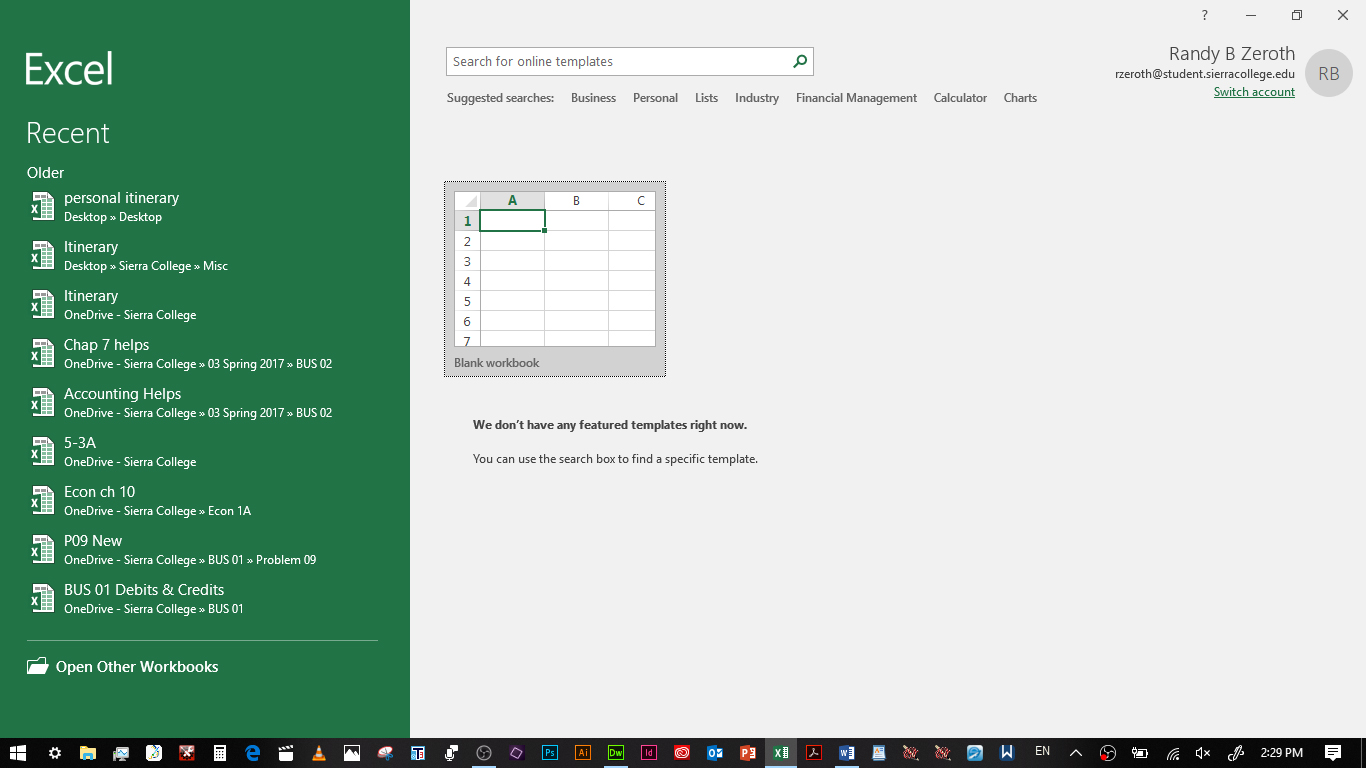
Task: Click the Excel taskbar icon
Action: click(x=781, y=753)
